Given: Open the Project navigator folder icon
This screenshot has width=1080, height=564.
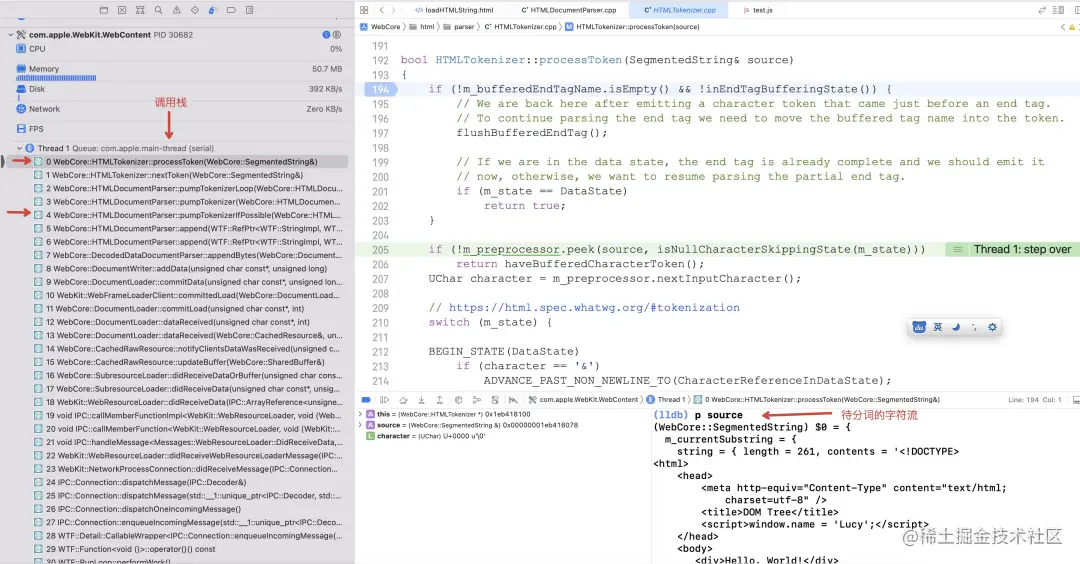Looking at the screenshot, I should (x=103, y=10).
